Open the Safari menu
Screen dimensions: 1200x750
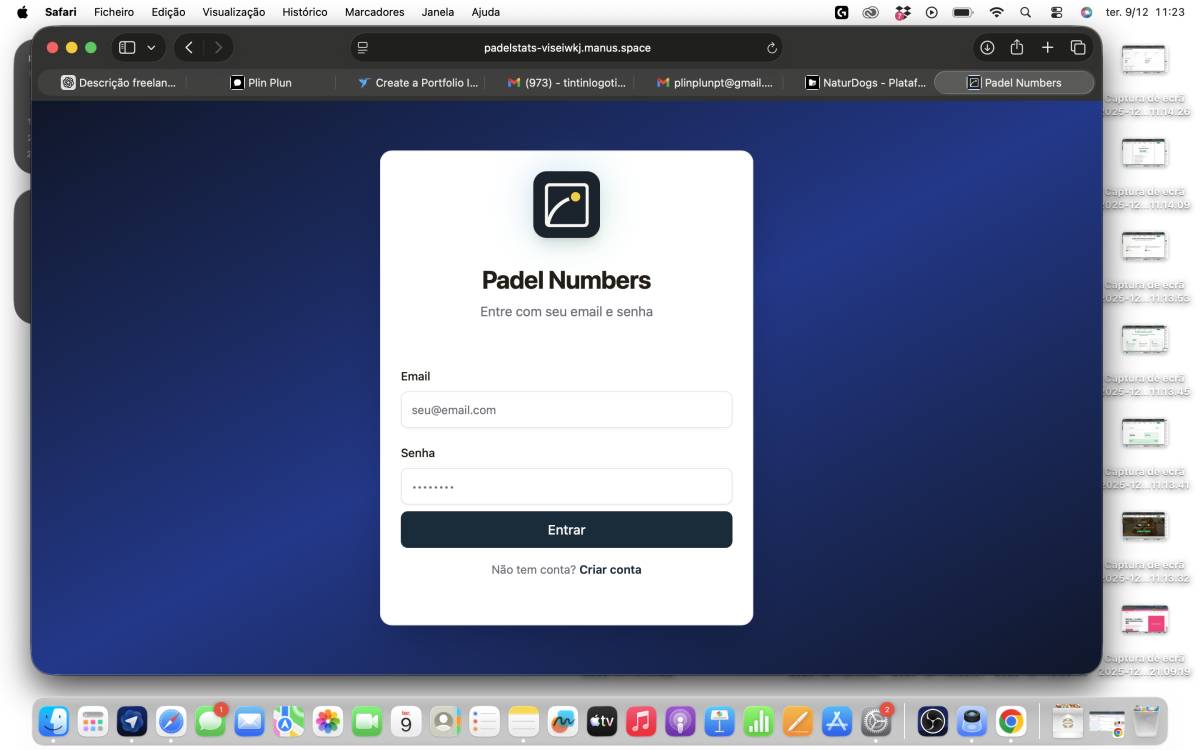60,12
